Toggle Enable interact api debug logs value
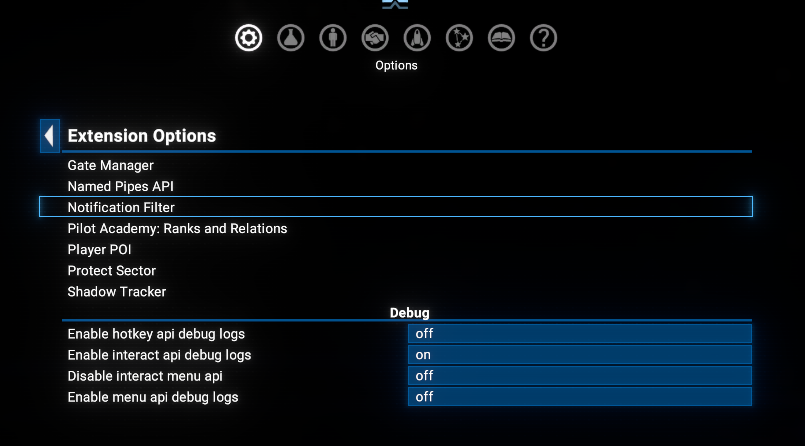805x446 pixels. point(580,355)
